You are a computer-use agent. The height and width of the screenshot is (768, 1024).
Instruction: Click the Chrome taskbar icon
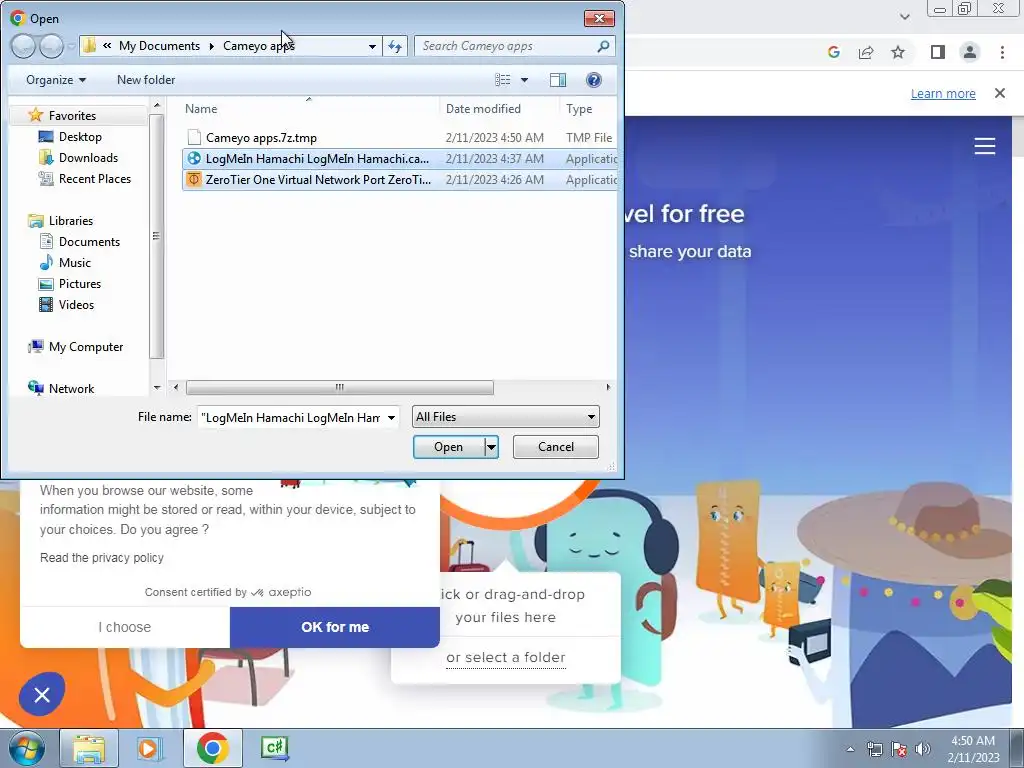pos(212,748)
